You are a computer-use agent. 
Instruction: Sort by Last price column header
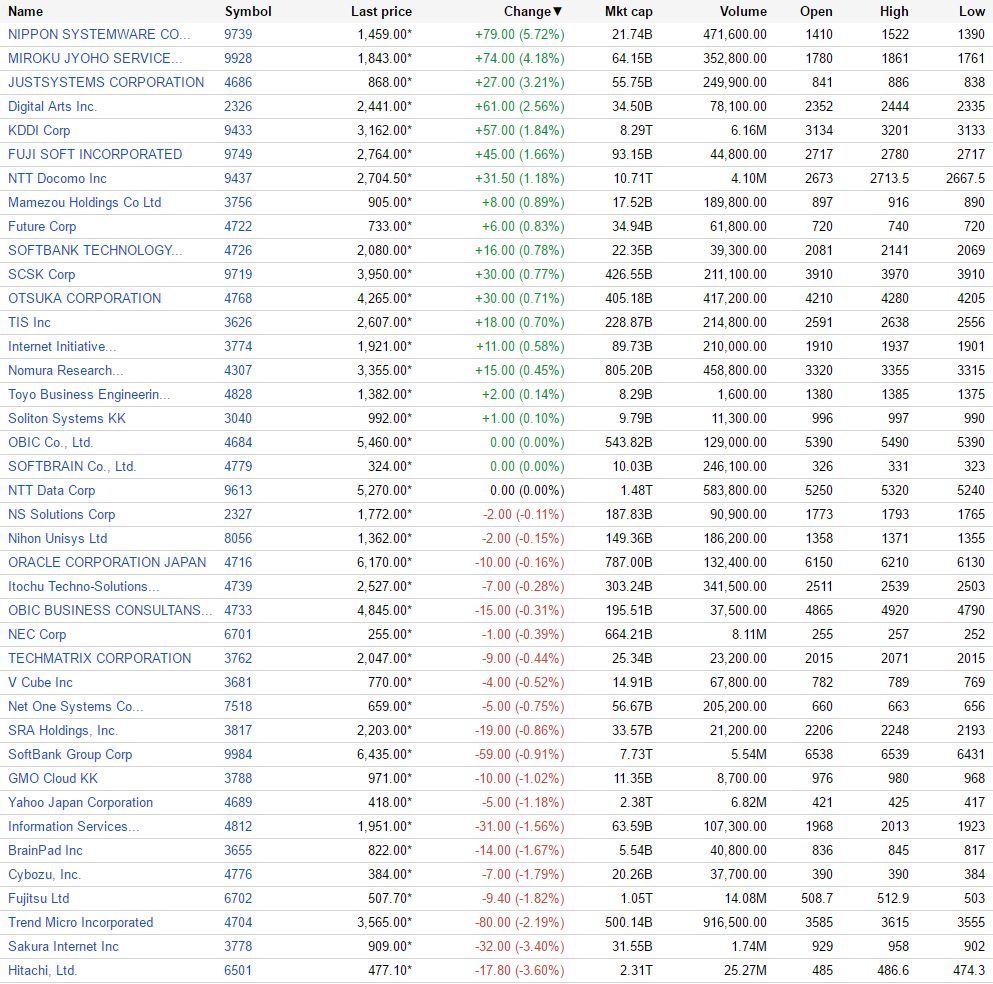(381, 11)
